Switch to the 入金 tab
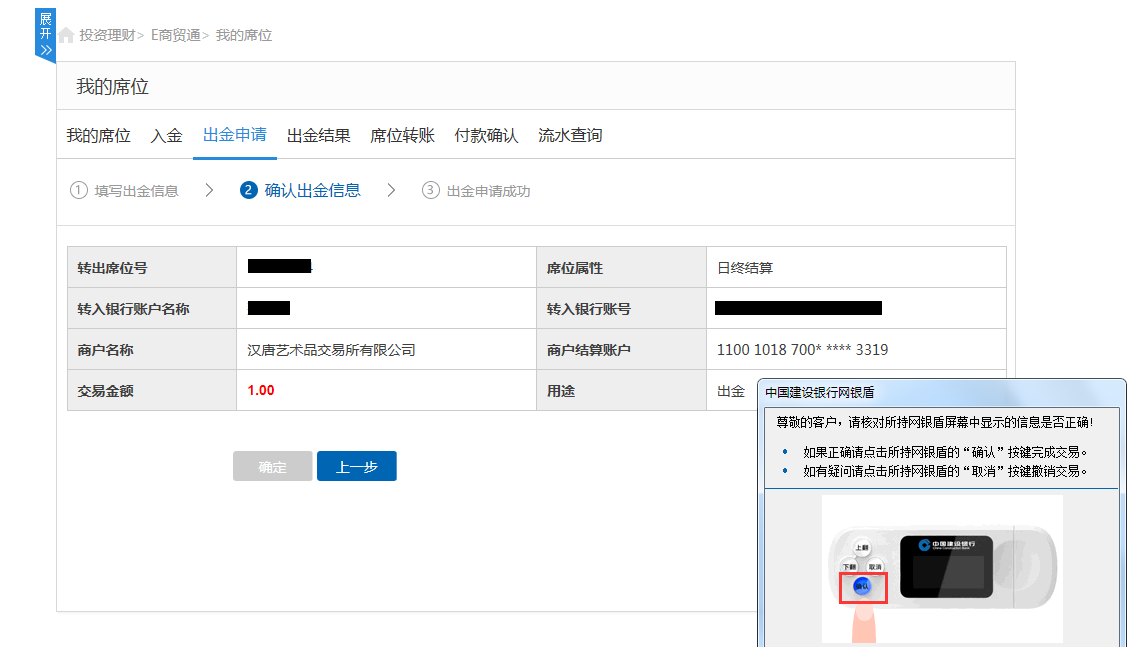Image resolution: width=1128 pixels, height=647 pixels. [166, 135]
